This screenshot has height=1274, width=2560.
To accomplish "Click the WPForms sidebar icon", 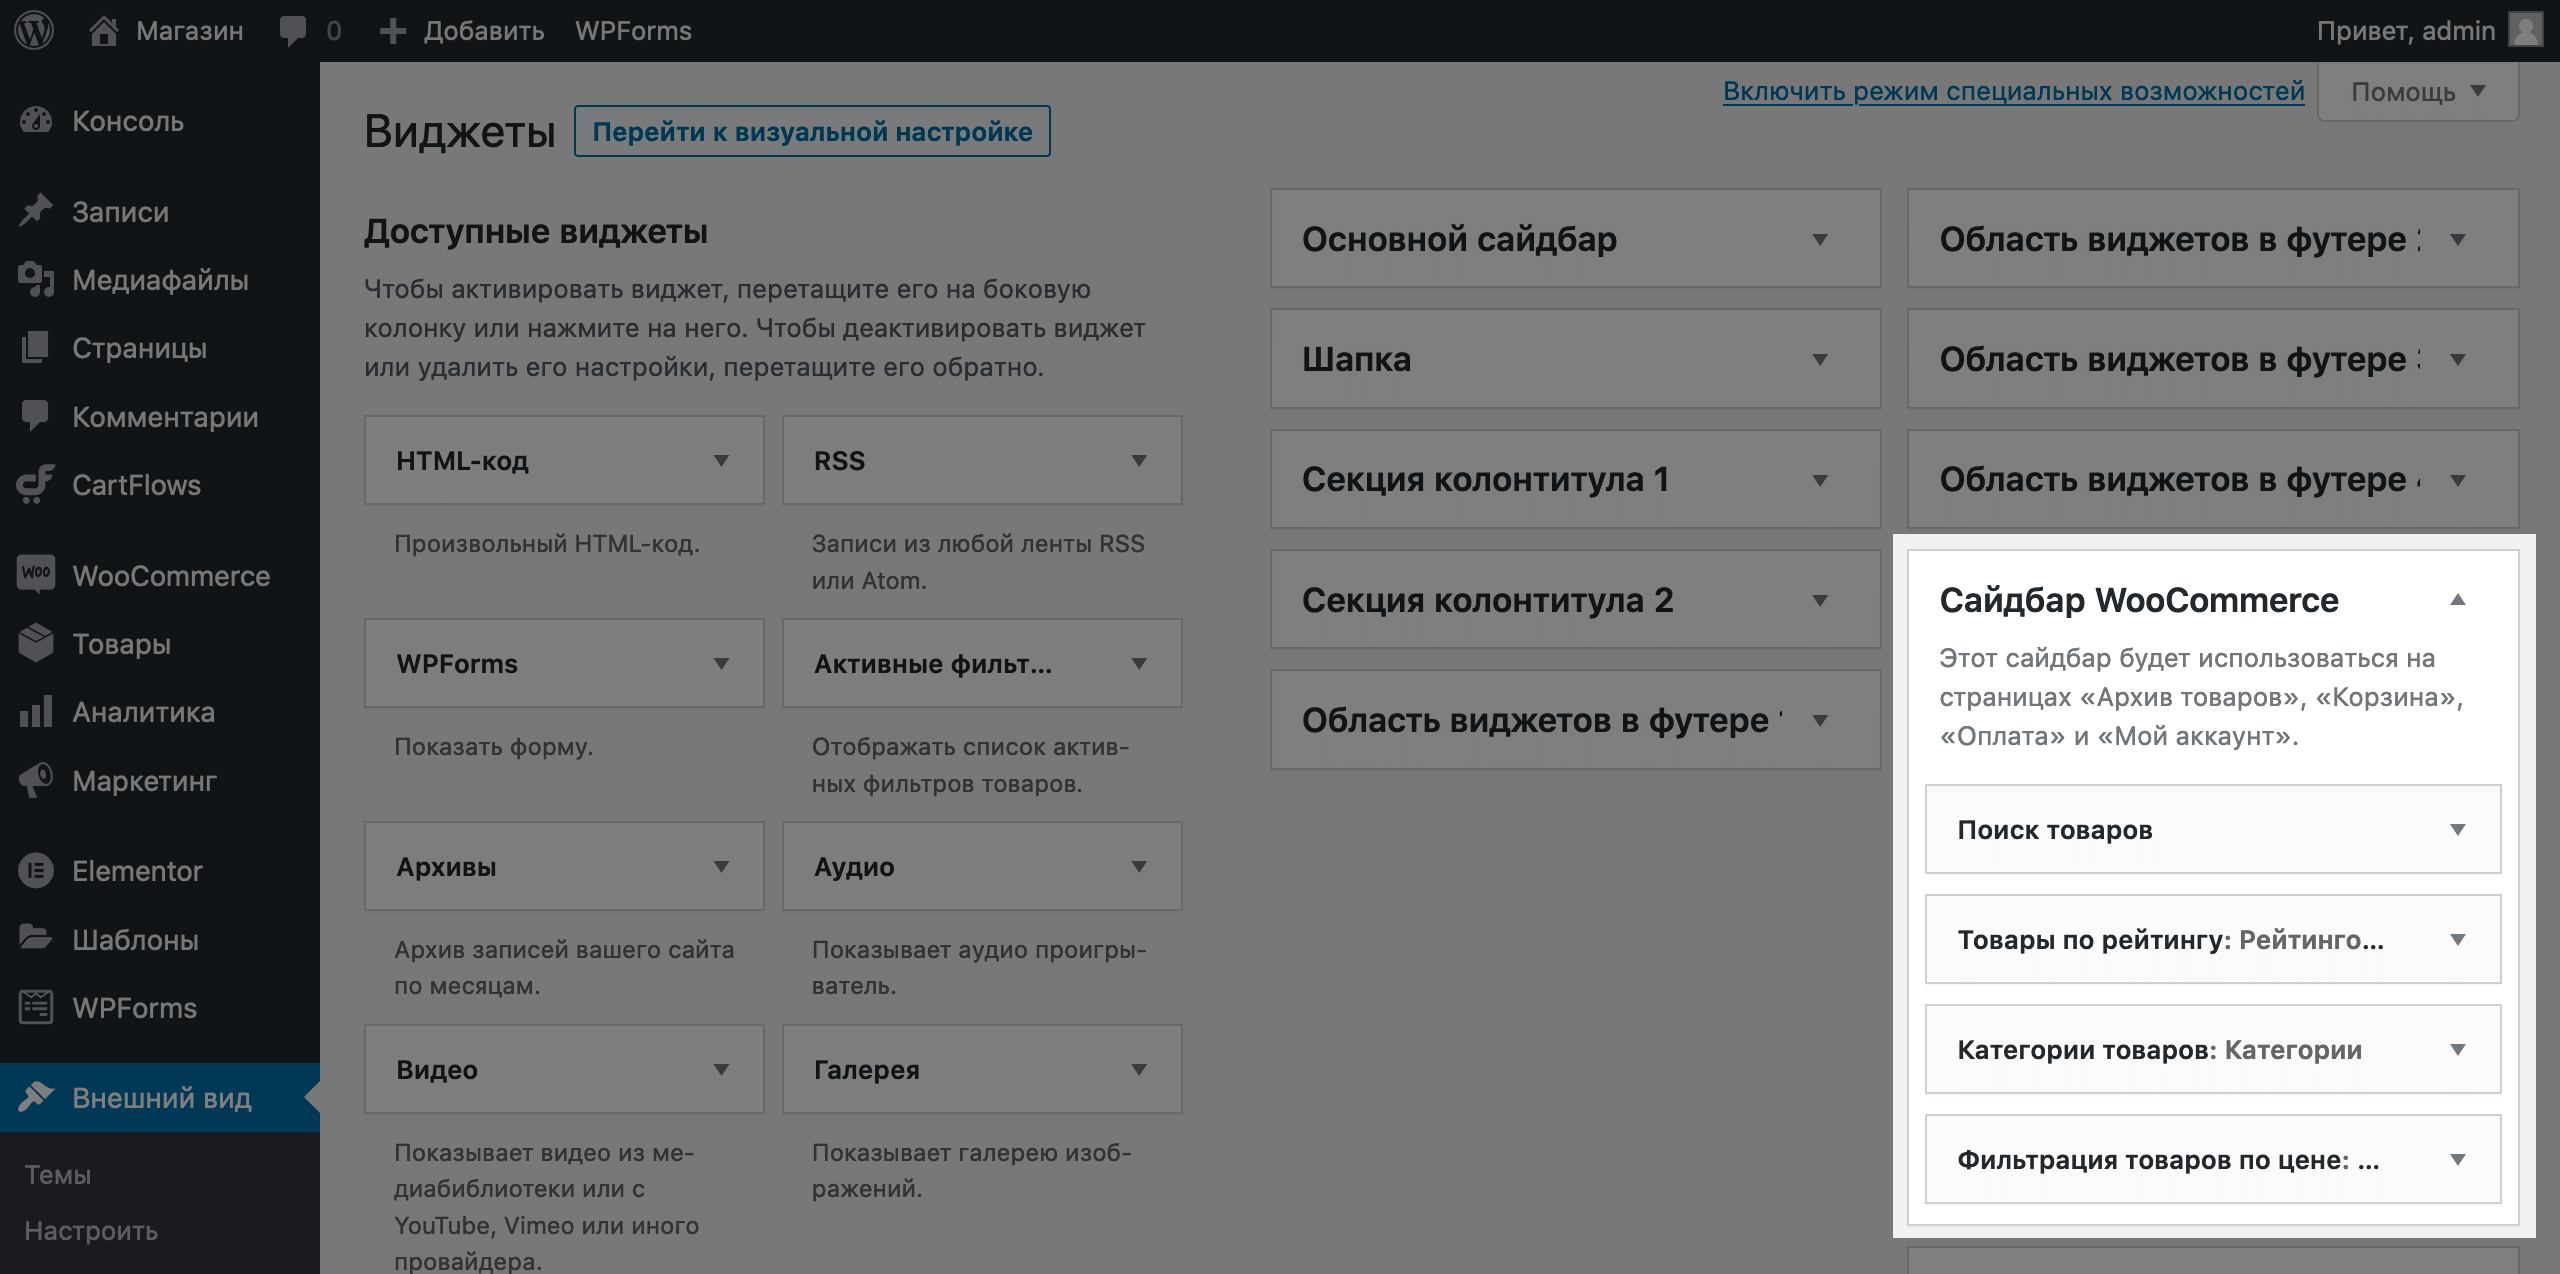I will tap(36, 1007).
